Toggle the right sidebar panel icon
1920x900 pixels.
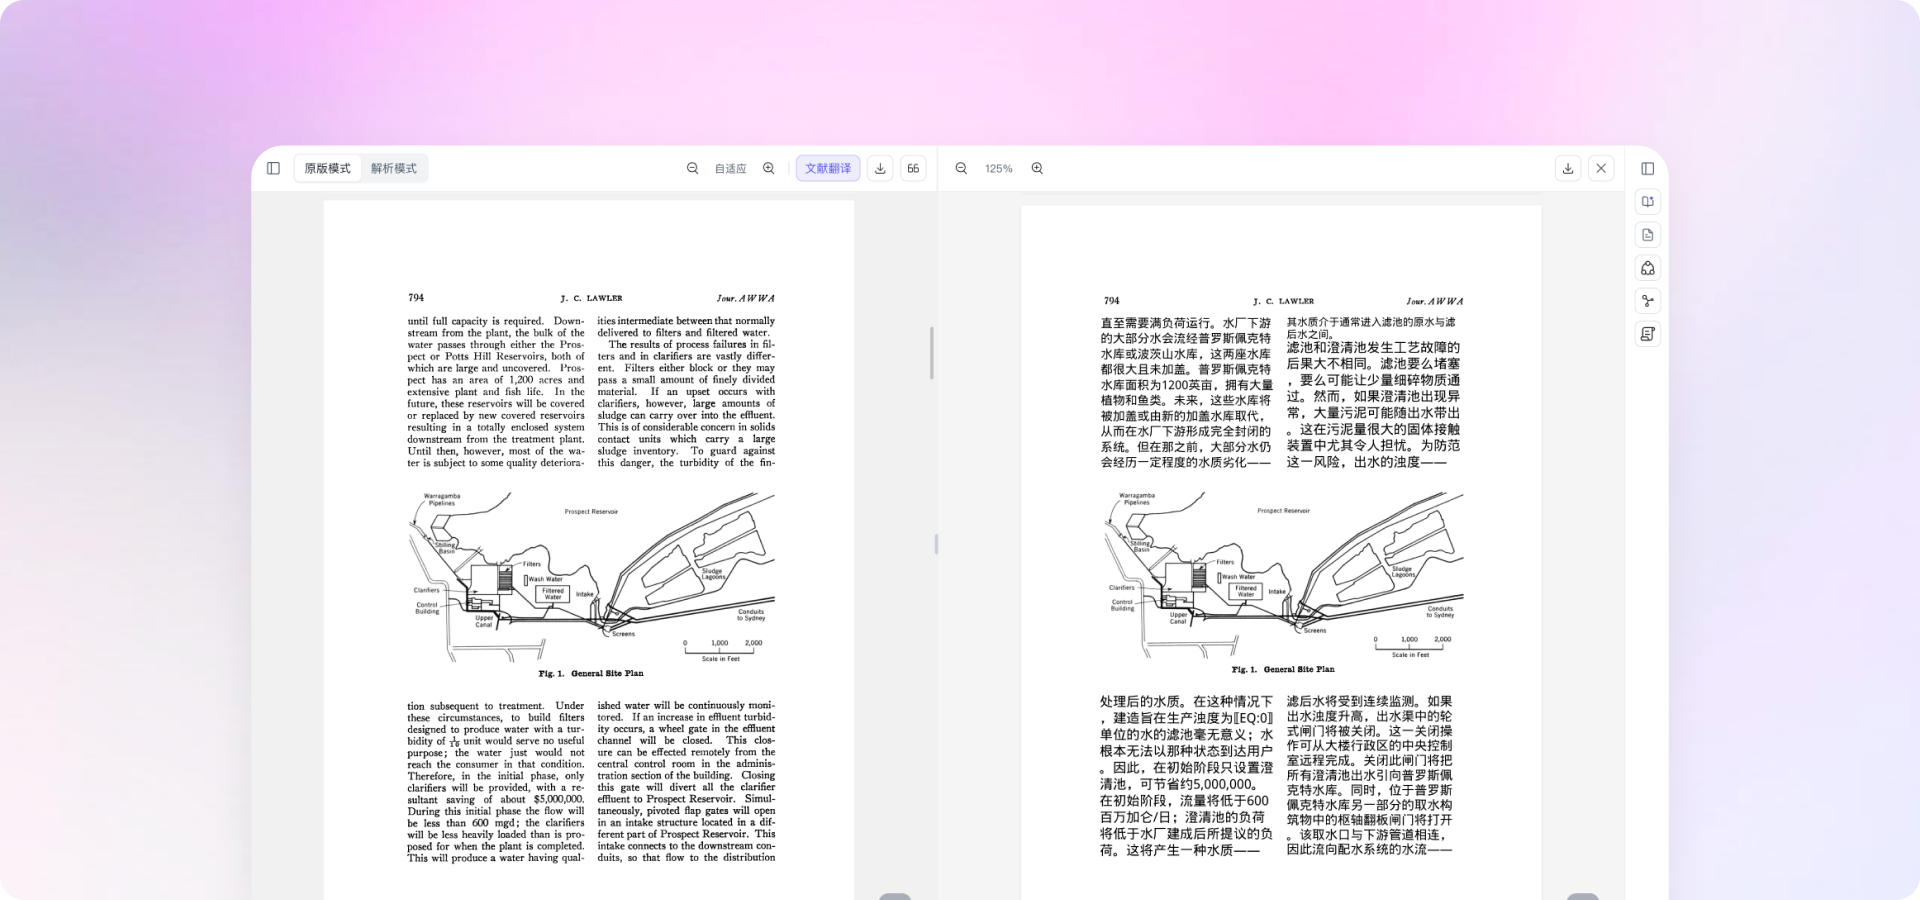[1648, 168]
